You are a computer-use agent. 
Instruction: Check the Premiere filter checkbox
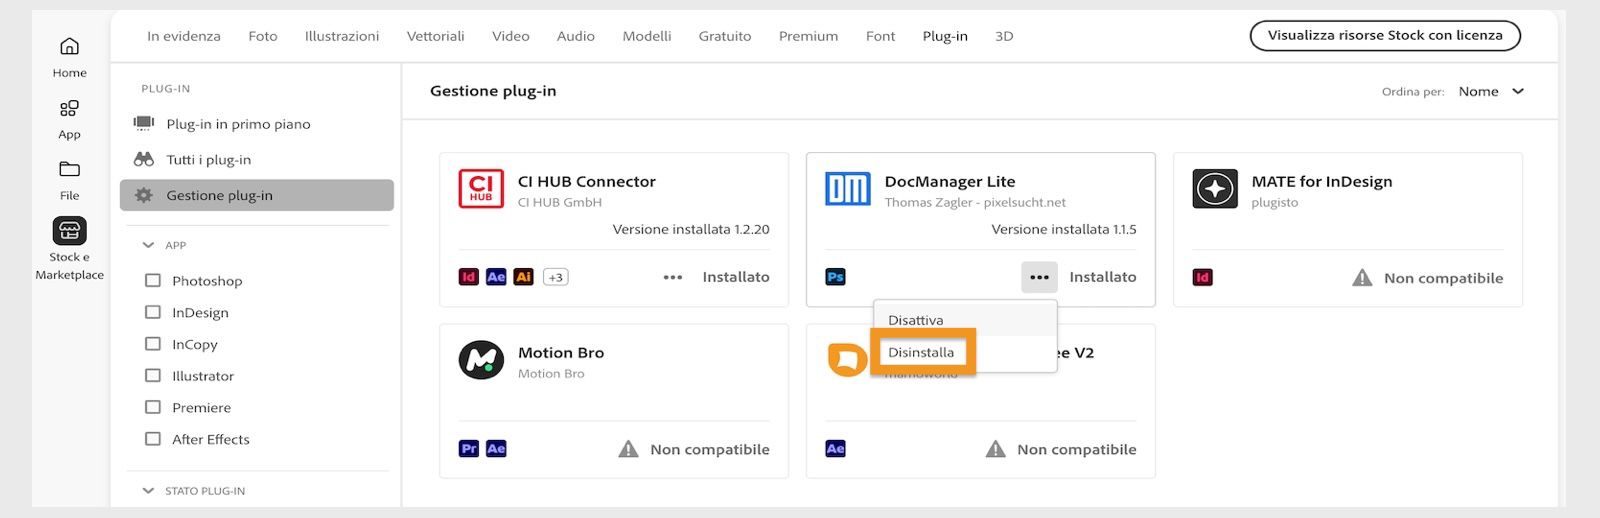tap(153, 407)
